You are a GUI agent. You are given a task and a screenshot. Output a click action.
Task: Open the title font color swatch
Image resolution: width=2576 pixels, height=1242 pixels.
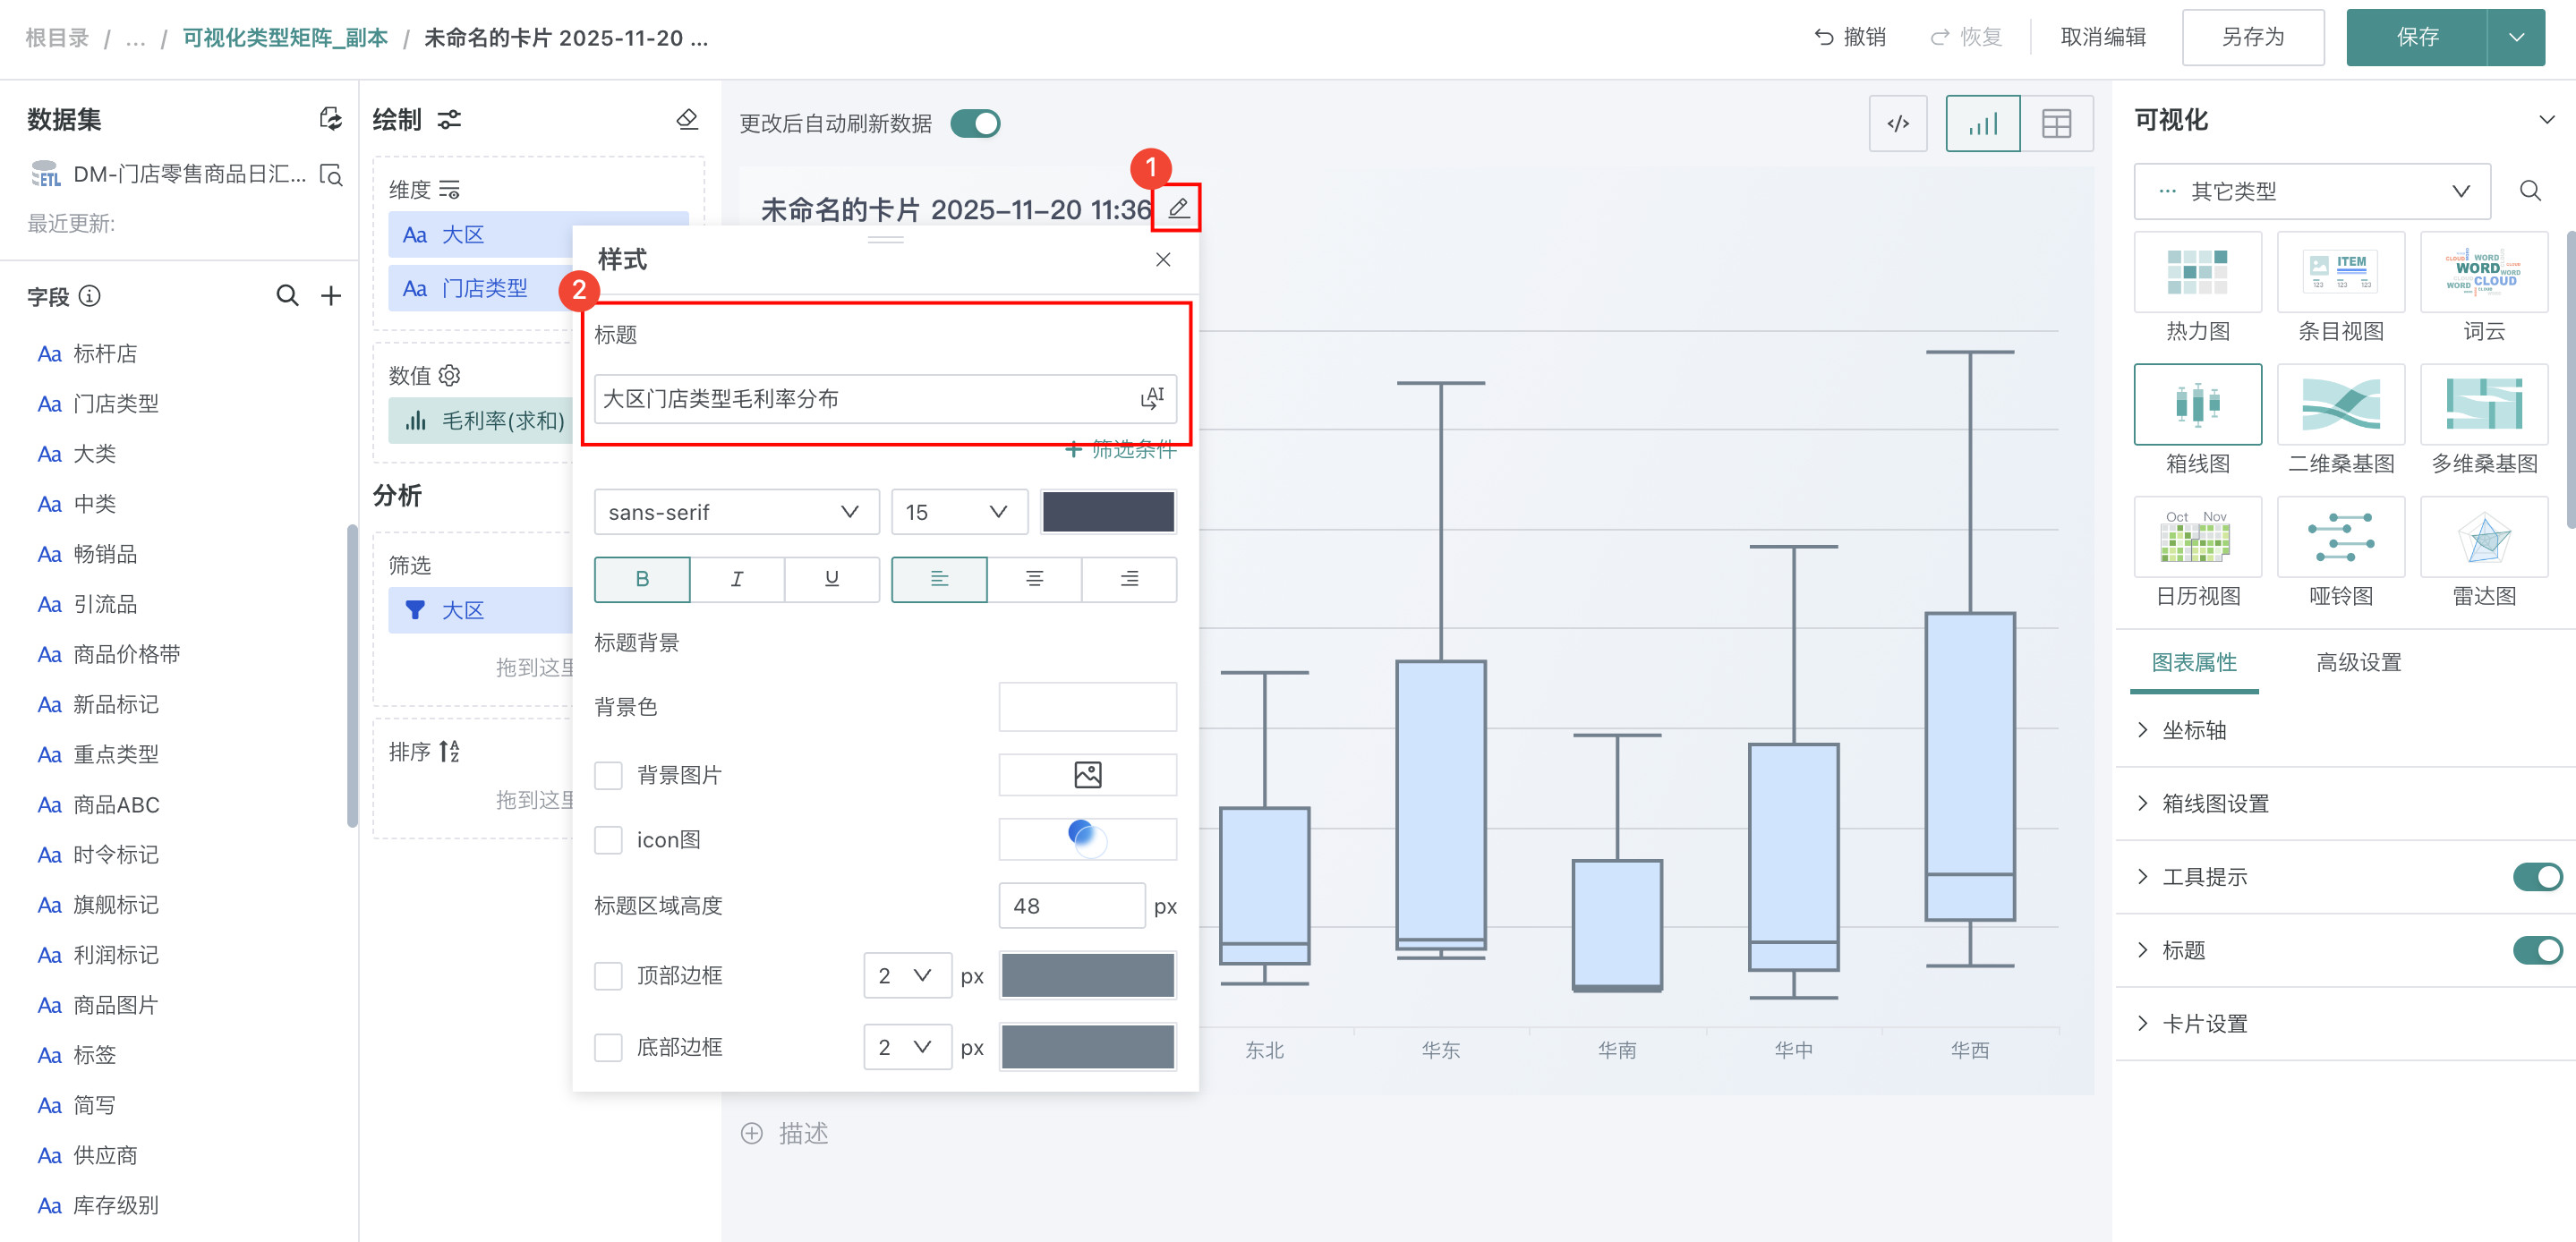(1107, 512)
